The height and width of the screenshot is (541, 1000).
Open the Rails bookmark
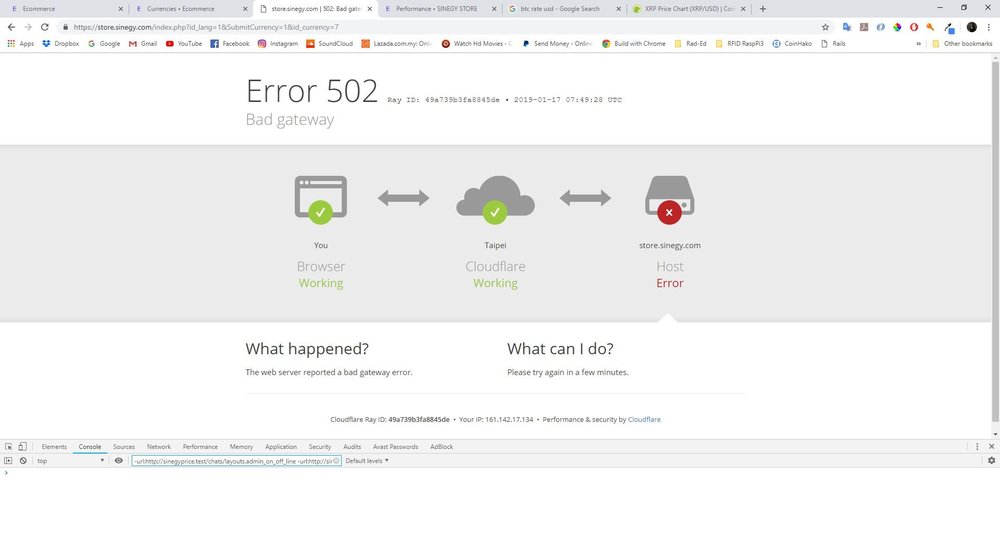[x=833, y=43]
